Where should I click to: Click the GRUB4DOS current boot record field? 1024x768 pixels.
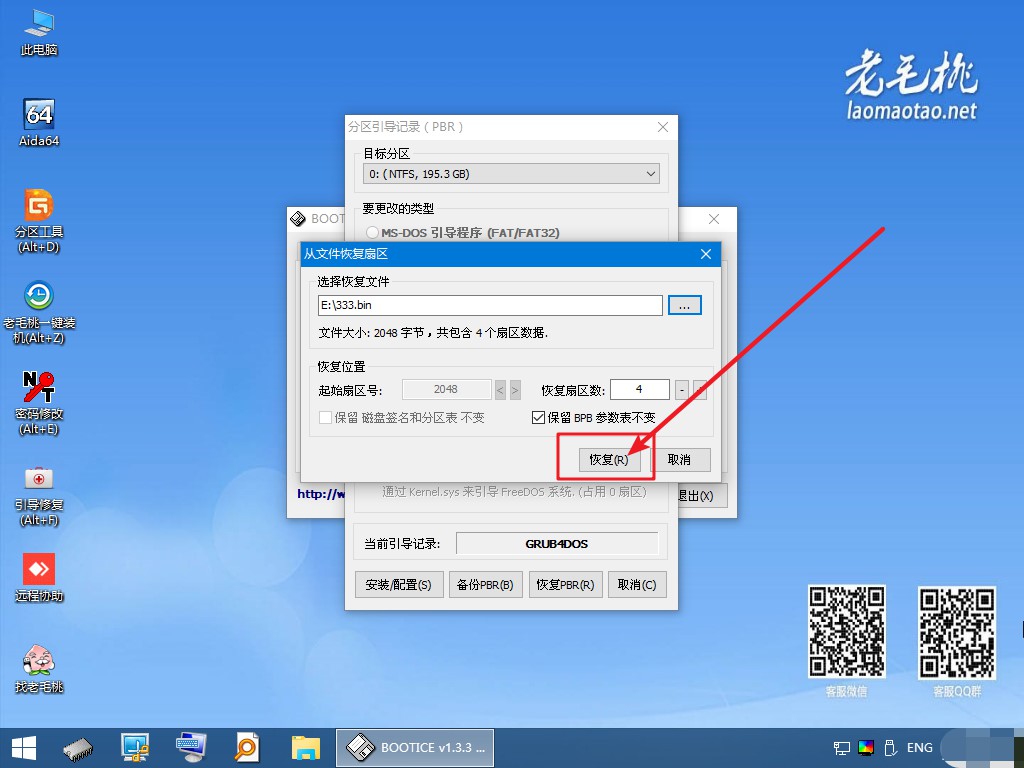[556, 543]
